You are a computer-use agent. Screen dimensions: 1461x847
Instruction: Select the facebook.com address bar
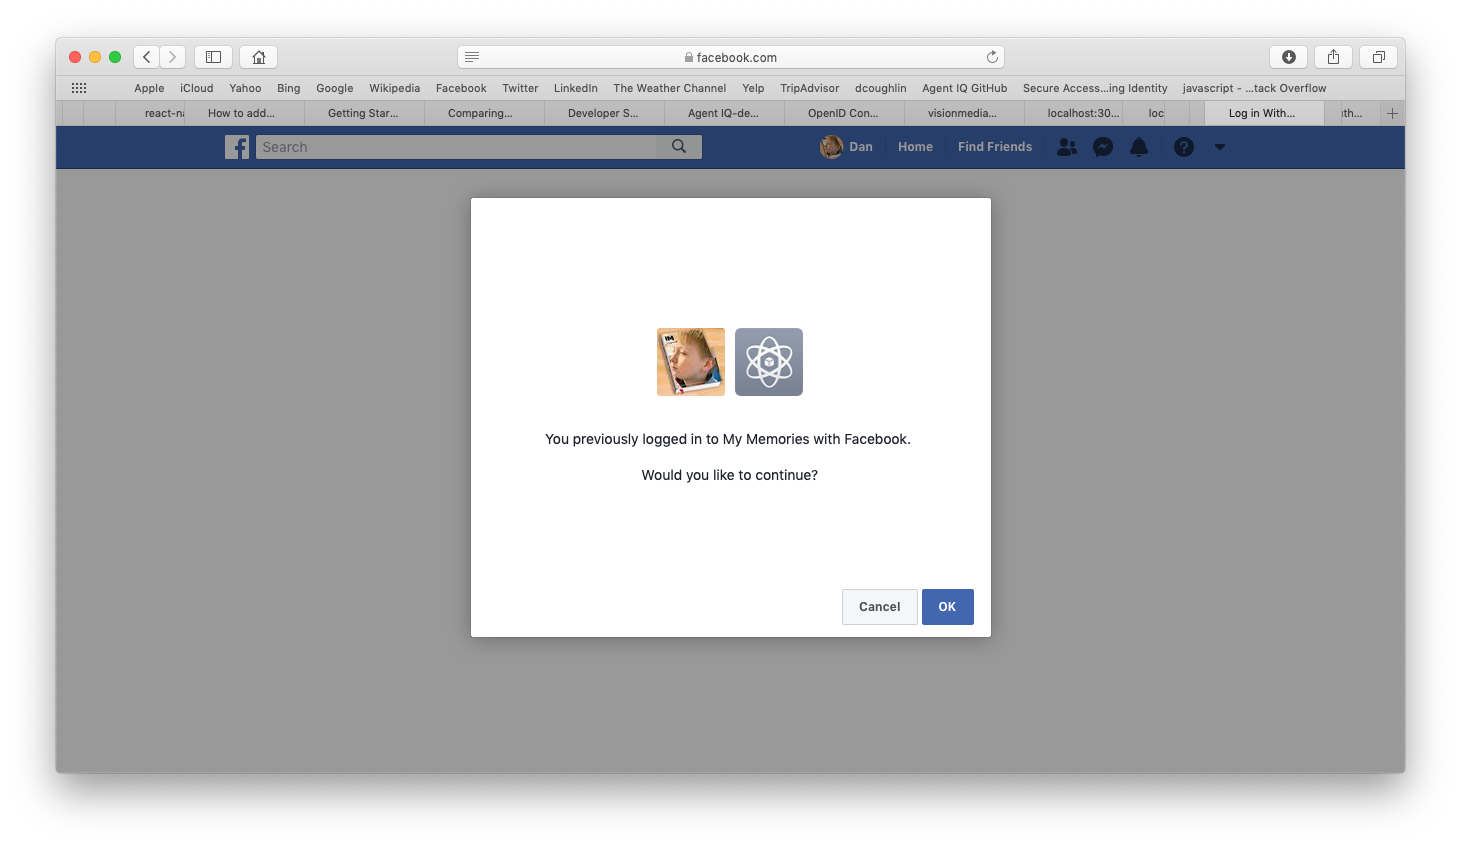pyautogui.click(x=731, y=57)
